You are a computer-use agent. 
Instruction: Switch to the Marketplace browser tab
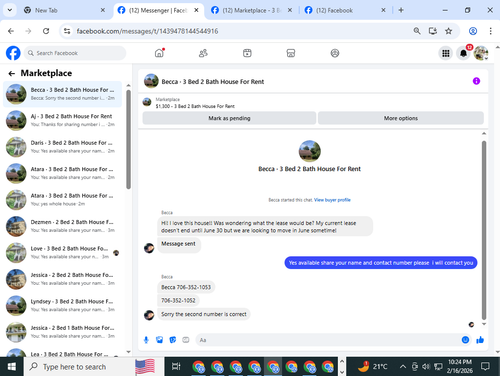pos(252,10)
